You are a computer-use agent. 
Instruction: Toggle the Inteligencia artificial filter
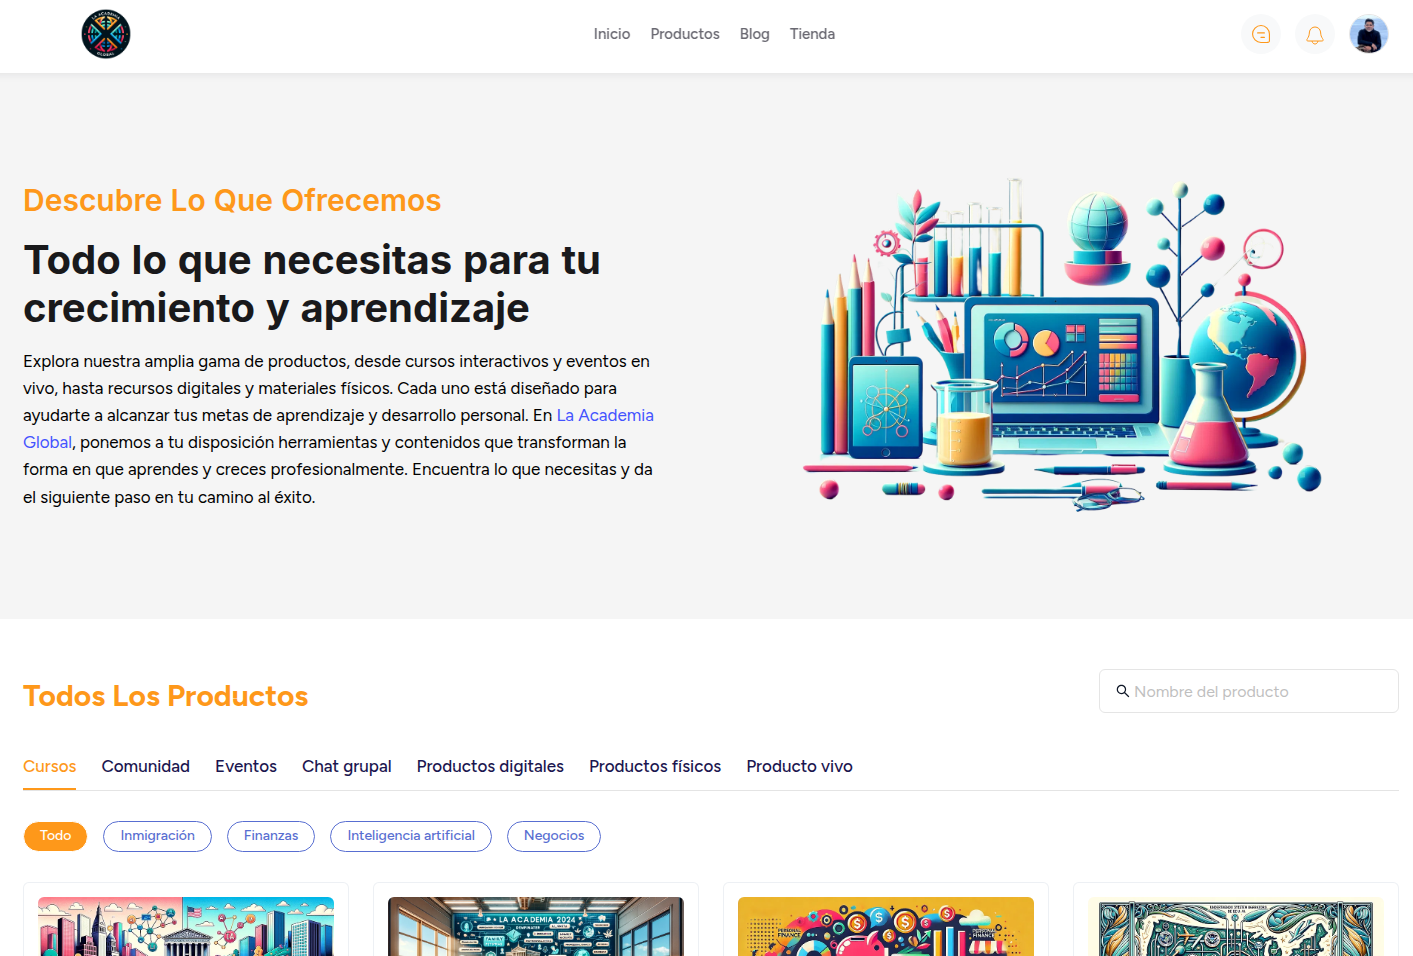point(410,836)
